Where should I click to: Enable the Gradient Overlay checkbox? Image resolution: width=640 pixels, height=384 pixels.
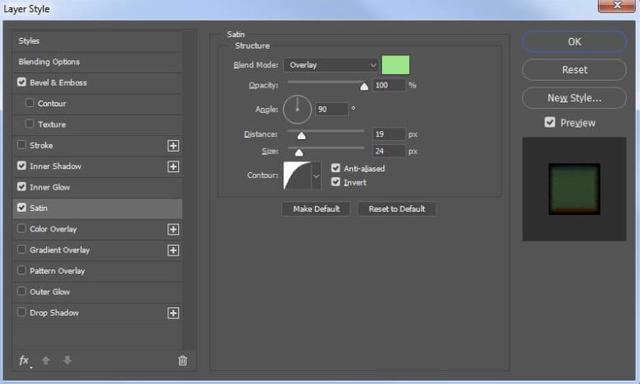tap(22, 249)
